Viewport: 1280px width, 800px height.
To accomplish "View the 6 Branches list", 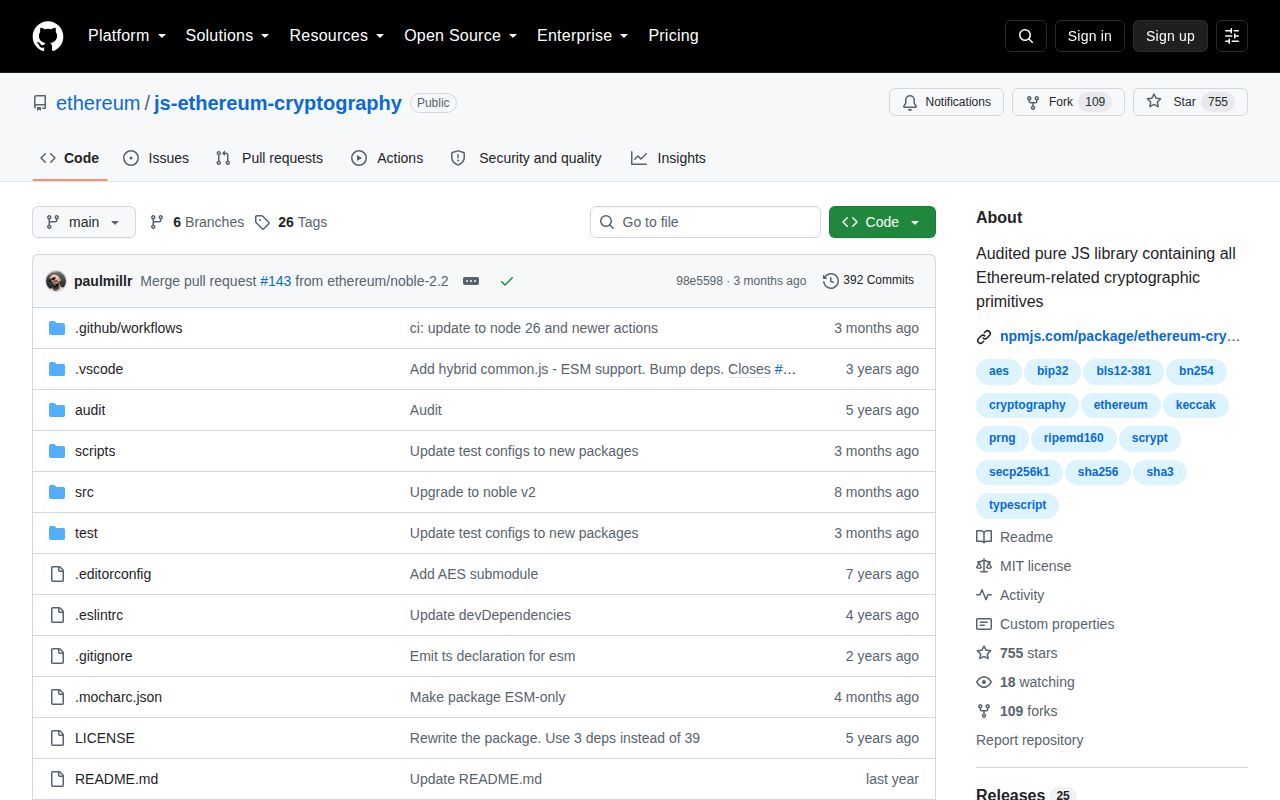I will (197, 222).
